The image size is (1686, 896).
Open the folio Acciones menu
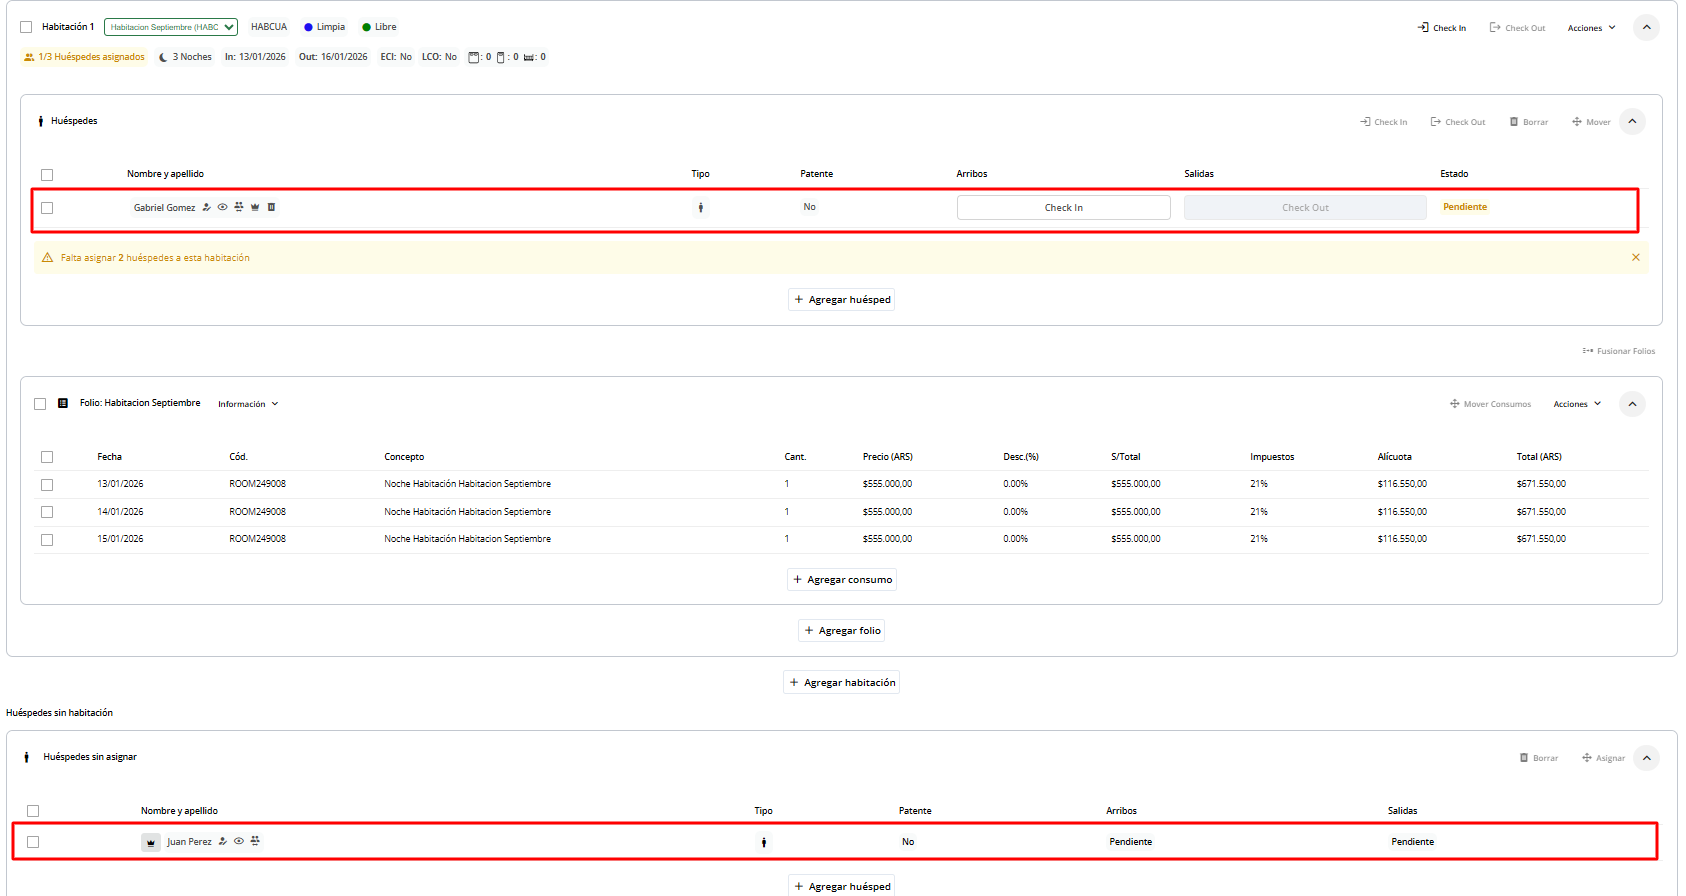point(1577,404)
